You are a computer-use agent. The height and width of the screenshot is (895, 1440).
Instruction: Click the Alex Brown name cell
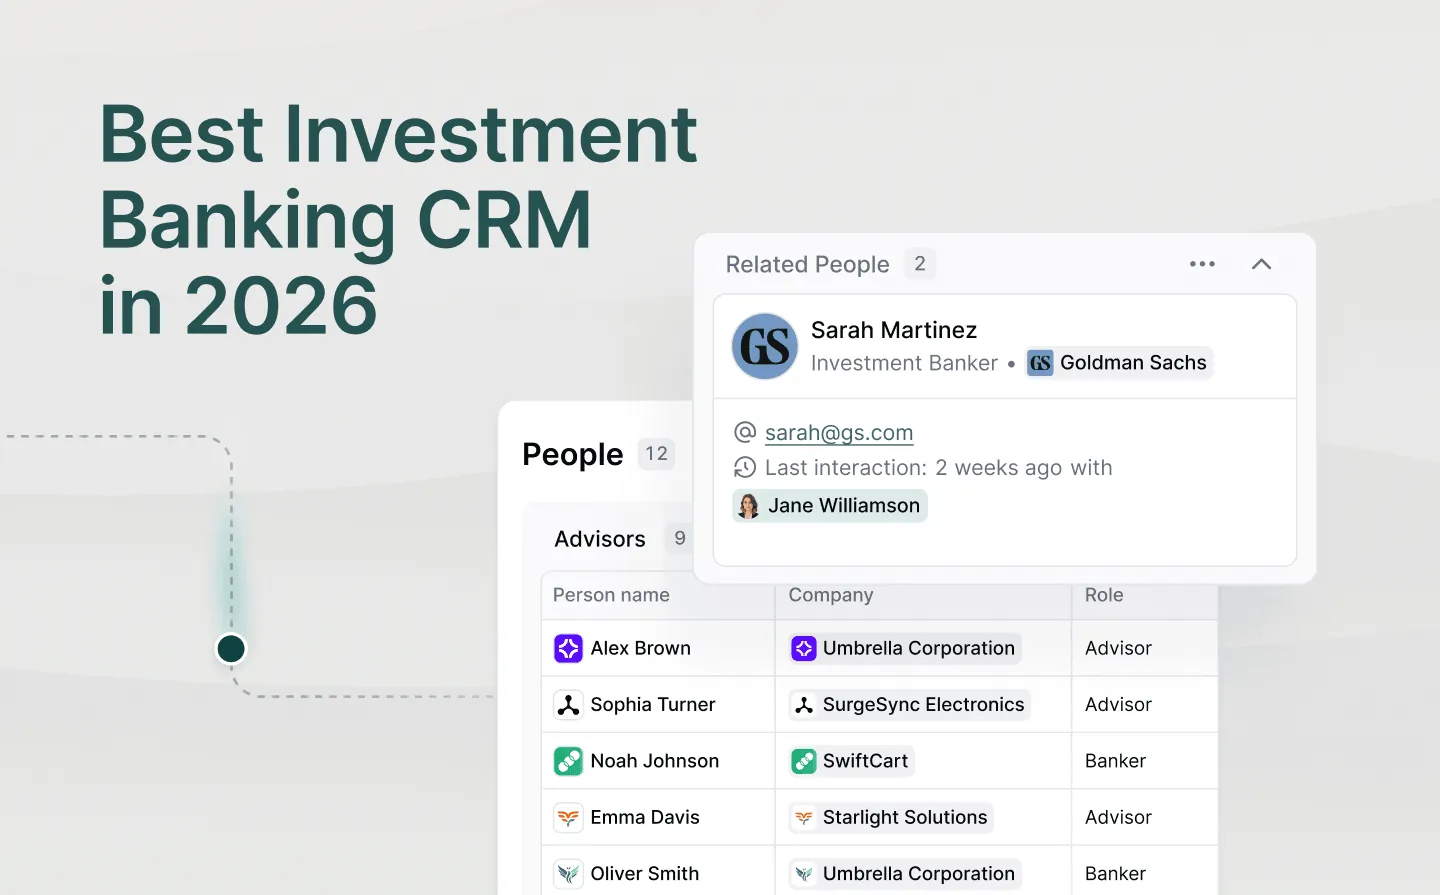(659, 648)
